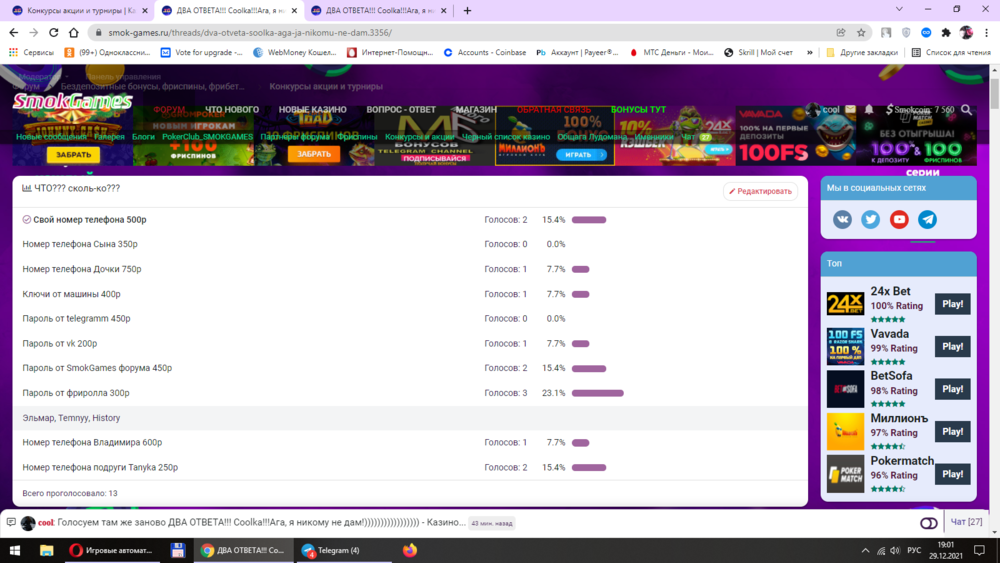Open the Chrome three-dot menu
The width and height of the screenshot is (1000, 563).
click(x=987, y=33)
